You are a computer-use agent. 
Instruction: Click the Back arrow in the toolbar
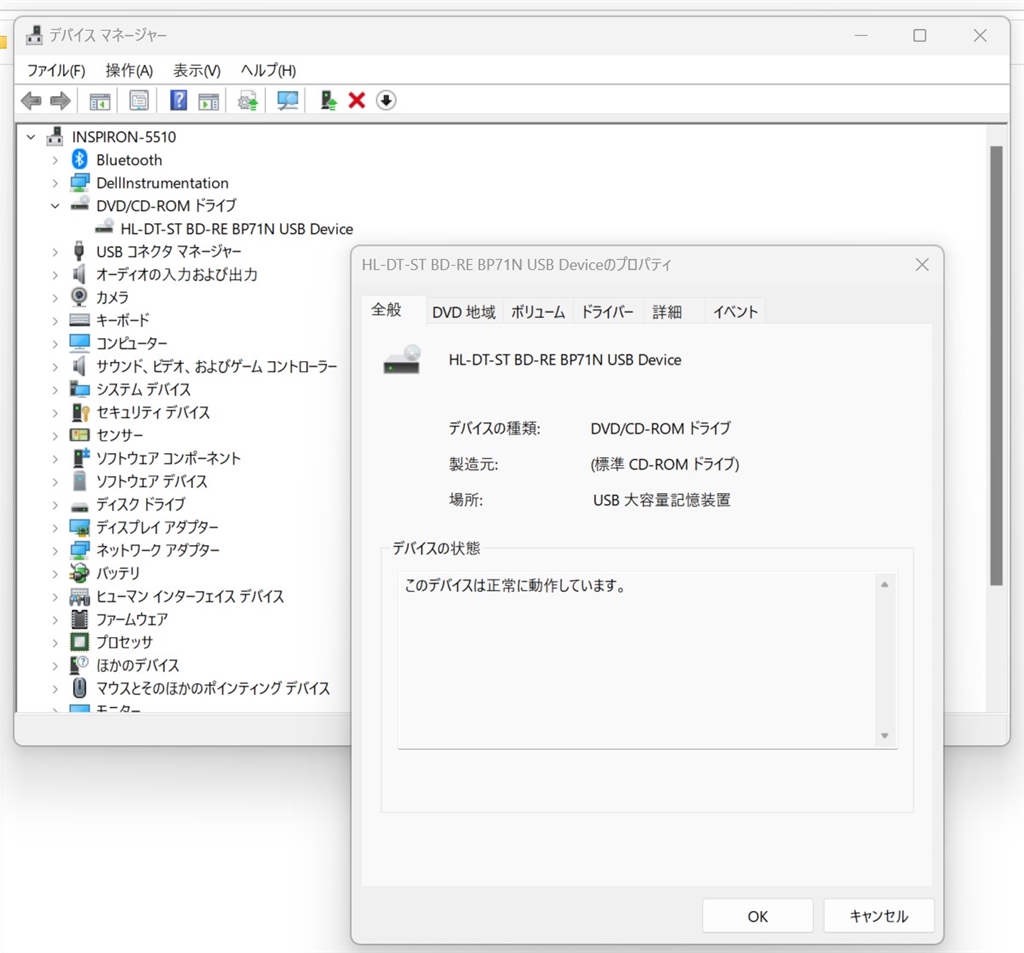31,101
